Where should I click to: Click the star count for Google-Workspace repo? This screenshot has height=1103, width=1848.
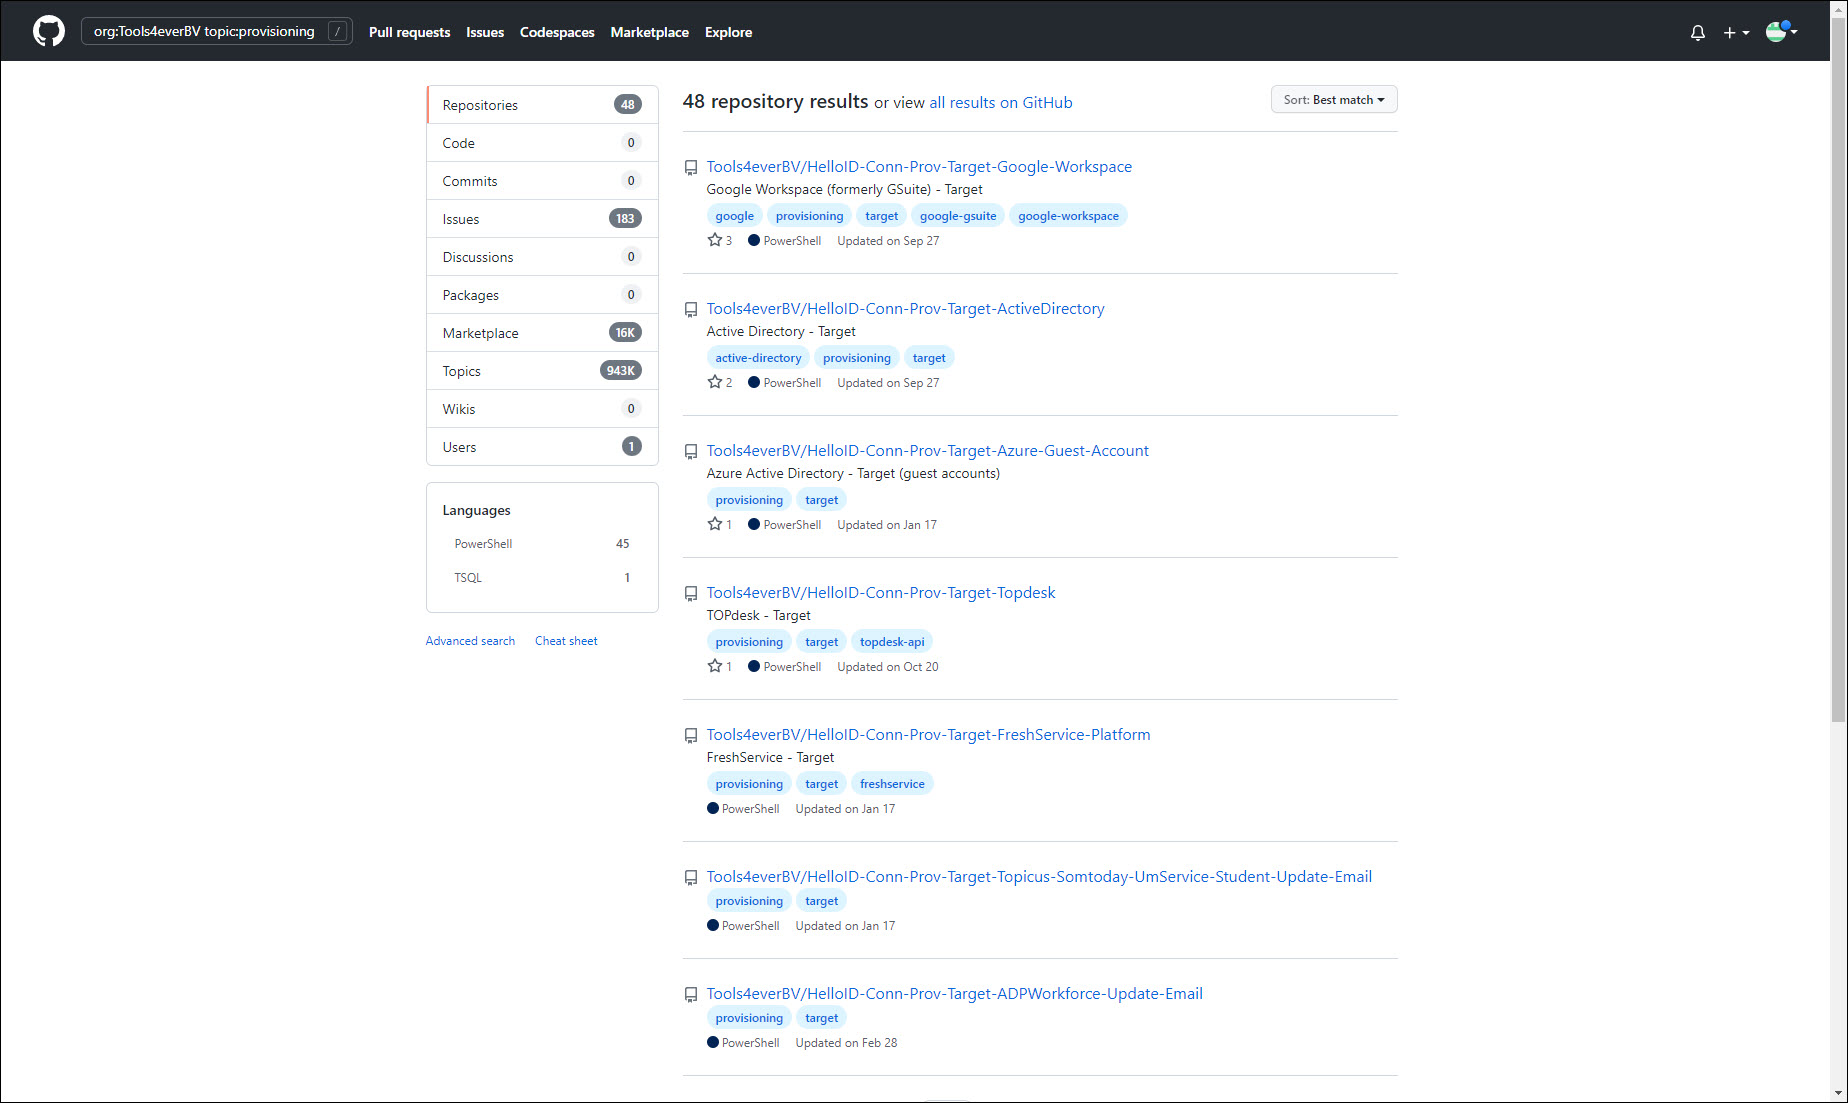(x=720, y=240)
